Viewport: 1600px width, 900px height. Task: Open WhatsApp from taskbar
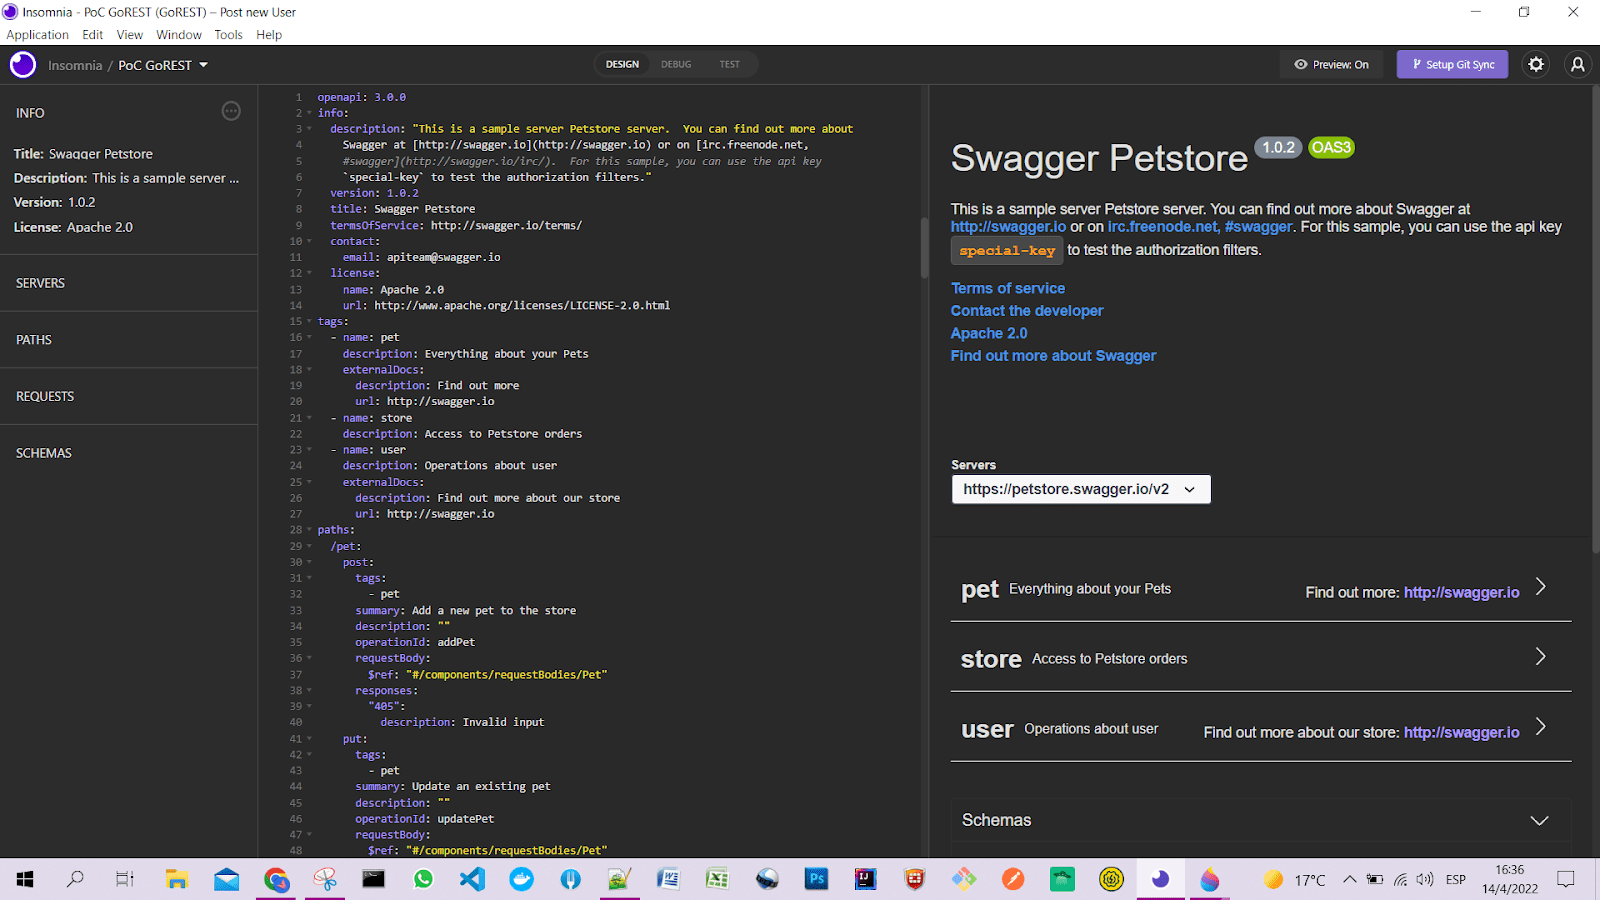point(423,879)
